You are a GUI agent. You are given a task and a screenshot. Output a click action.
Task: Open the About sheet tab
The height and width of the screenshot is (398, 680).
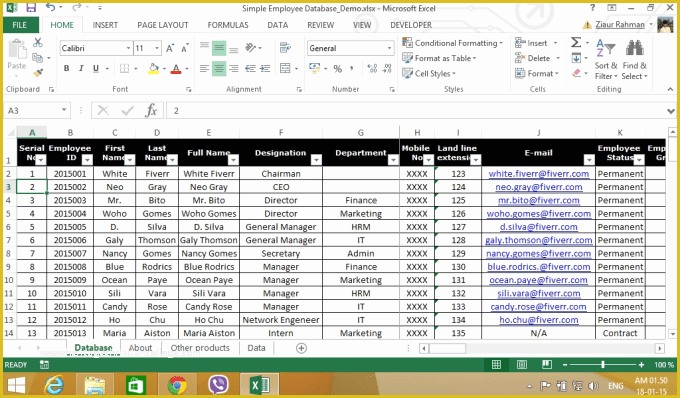(140, 348)
